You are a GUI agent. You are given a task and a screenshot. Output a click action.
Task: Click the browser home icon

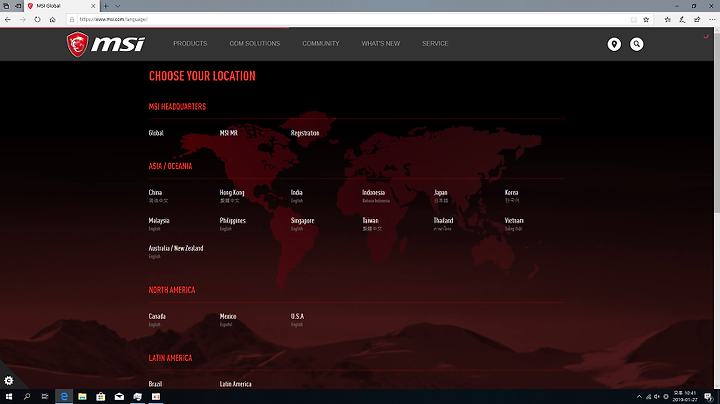(52, 19)
